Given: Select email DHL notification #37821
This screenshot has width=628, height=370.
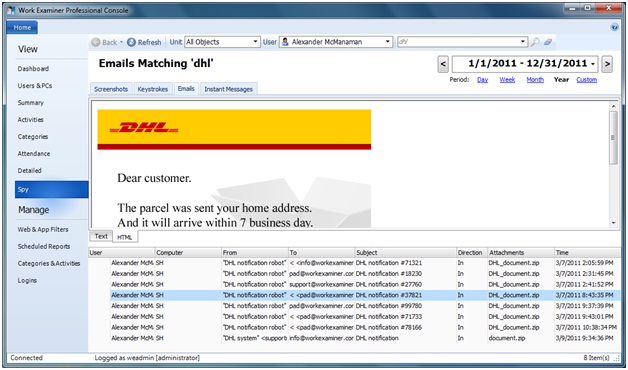Looking at the screenshot, I should (x=365, y=295).
